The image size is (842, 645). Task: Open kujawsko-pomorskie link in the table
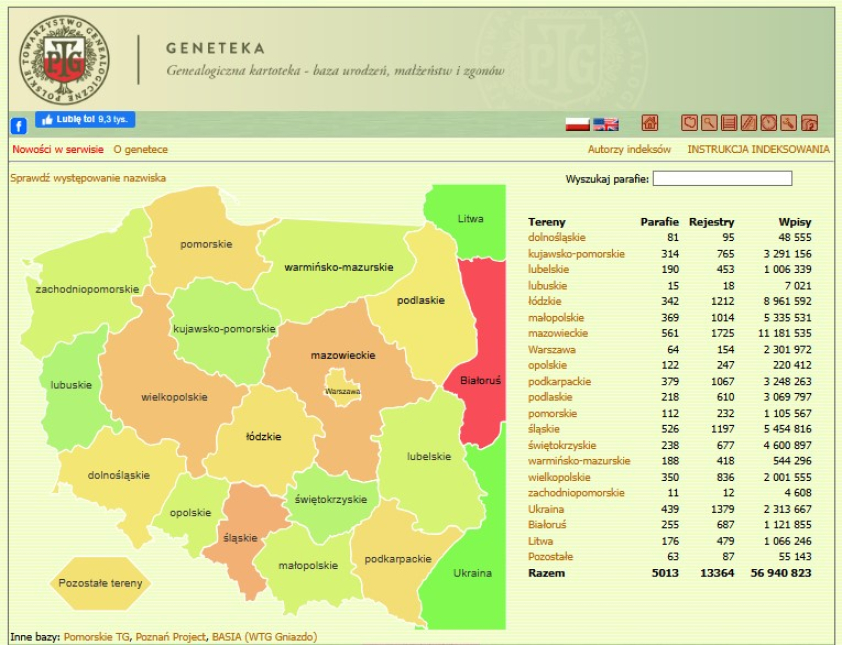click(576, 253)
